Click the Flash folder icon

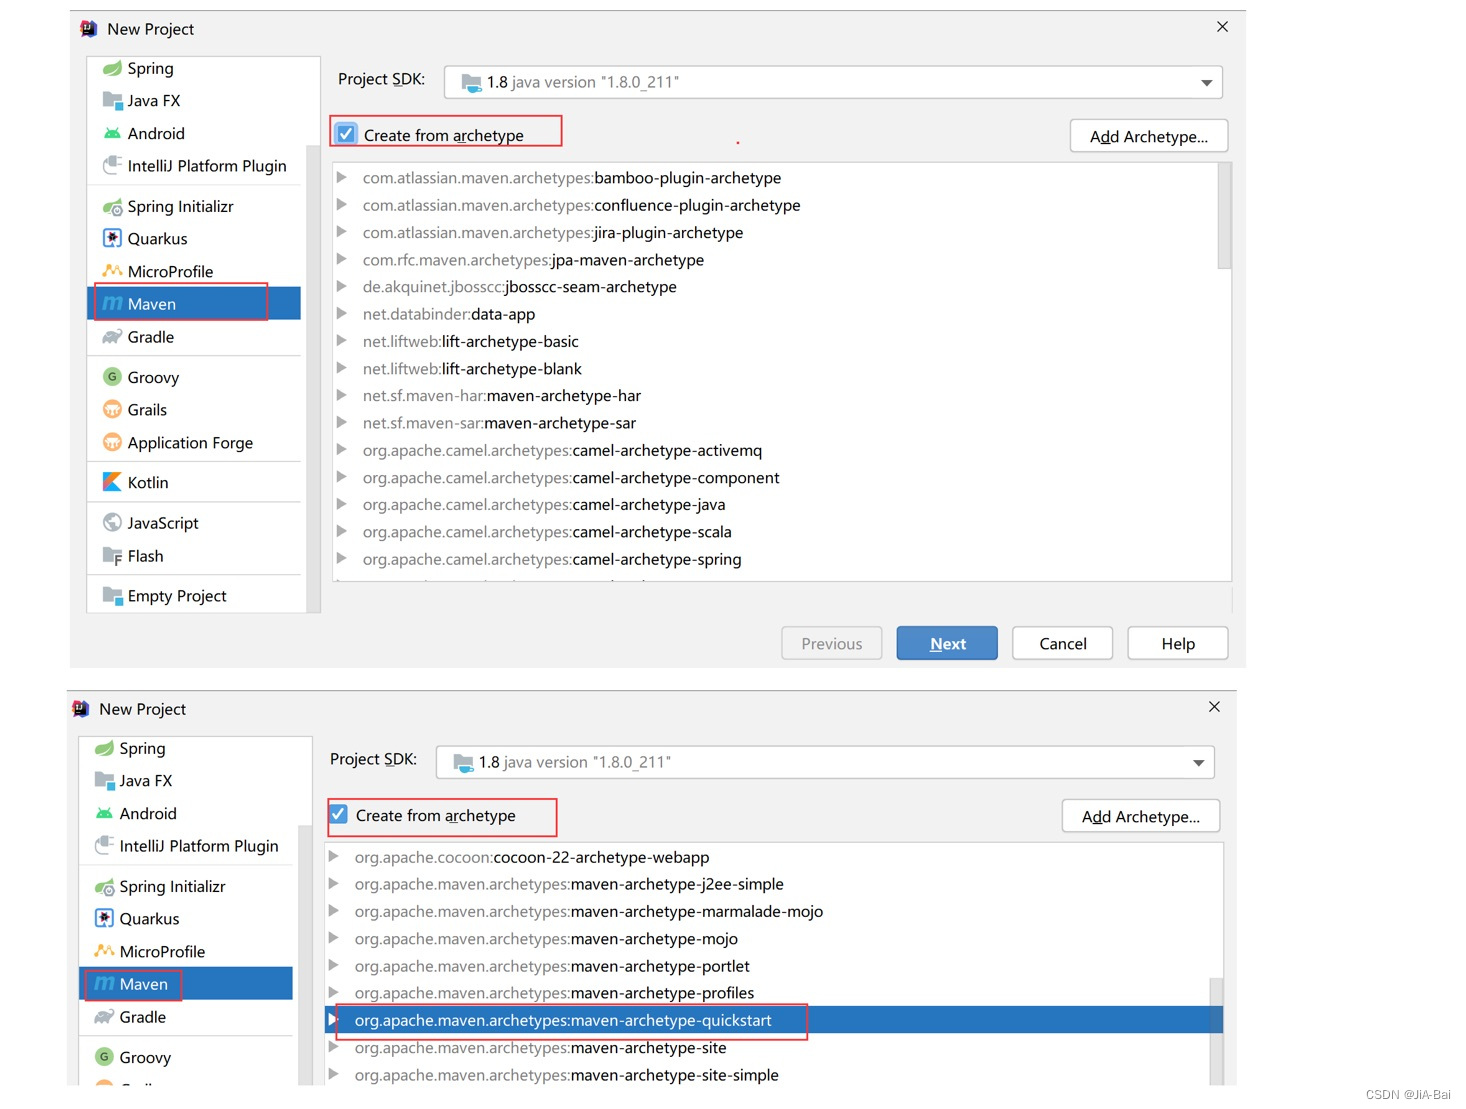(112, 555)
